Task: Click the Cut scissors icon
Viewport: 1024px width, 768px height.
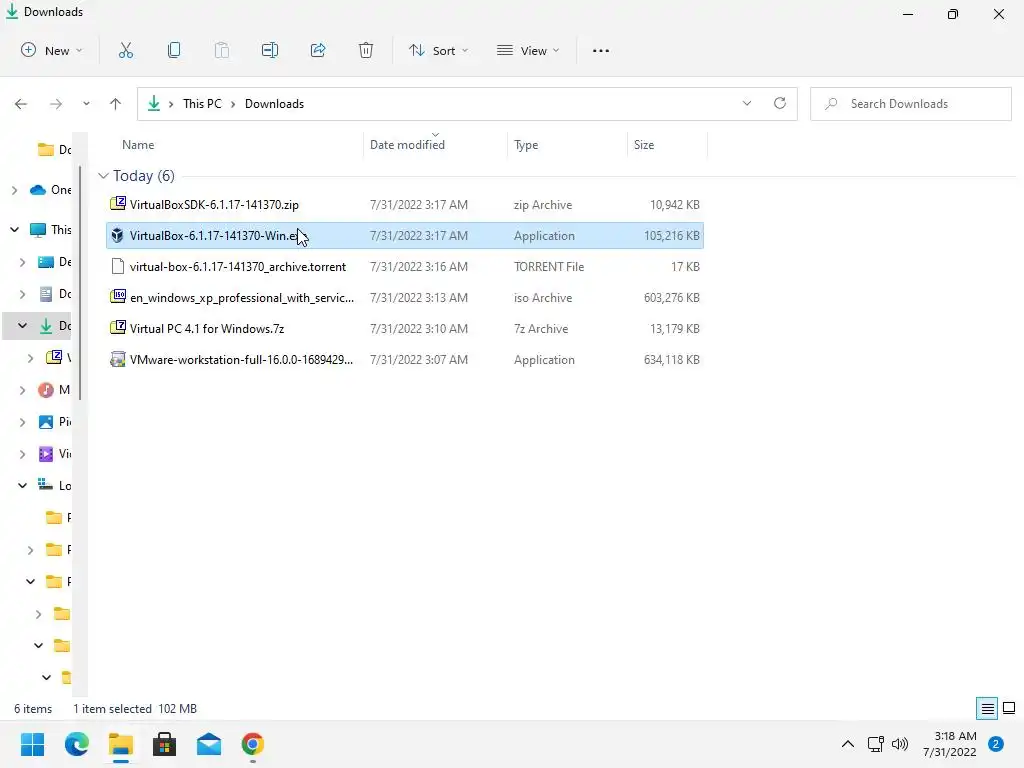Action: coord(126,50)
